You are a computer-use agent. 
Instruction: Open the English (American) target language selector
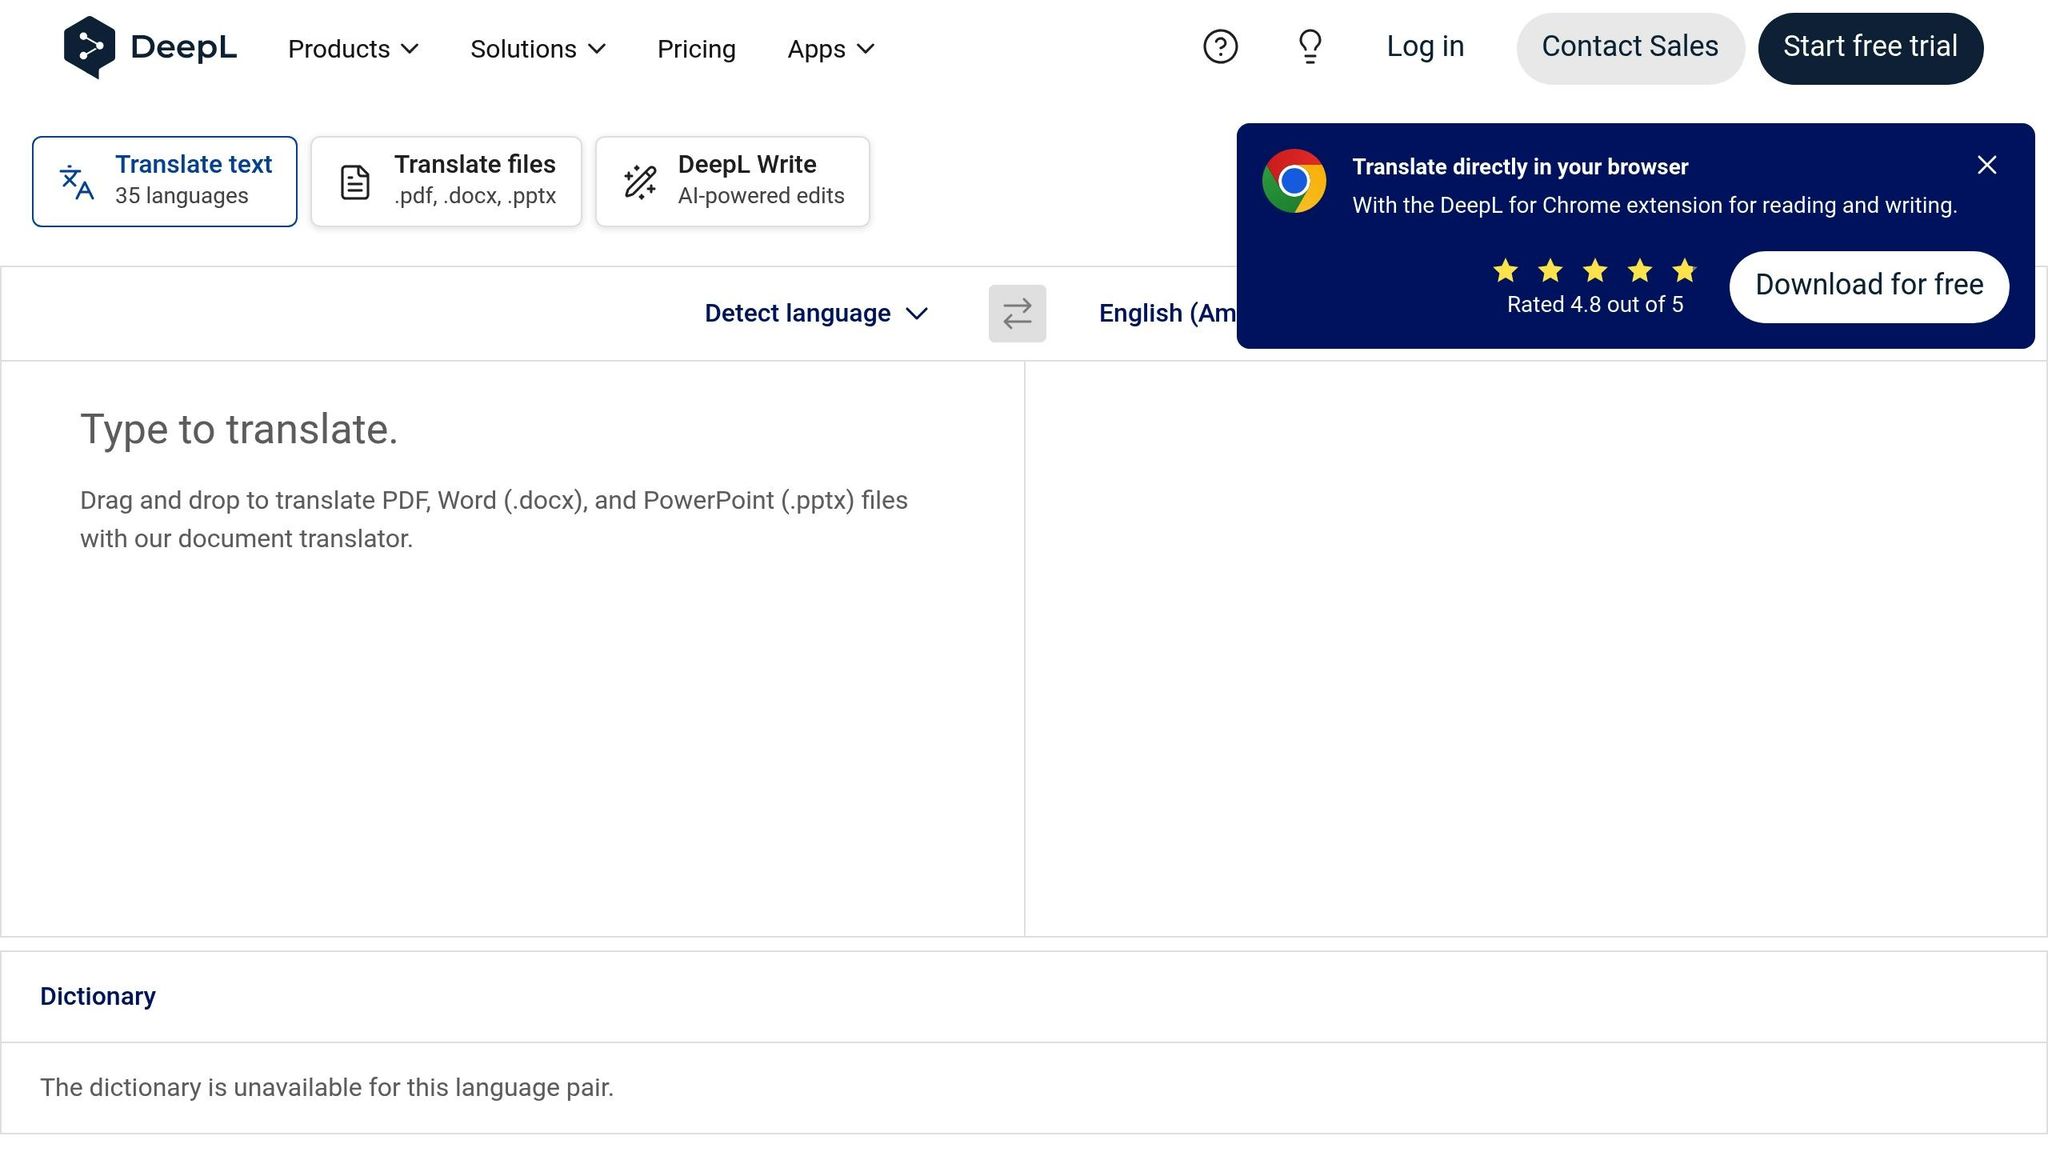pos(1166,314)
